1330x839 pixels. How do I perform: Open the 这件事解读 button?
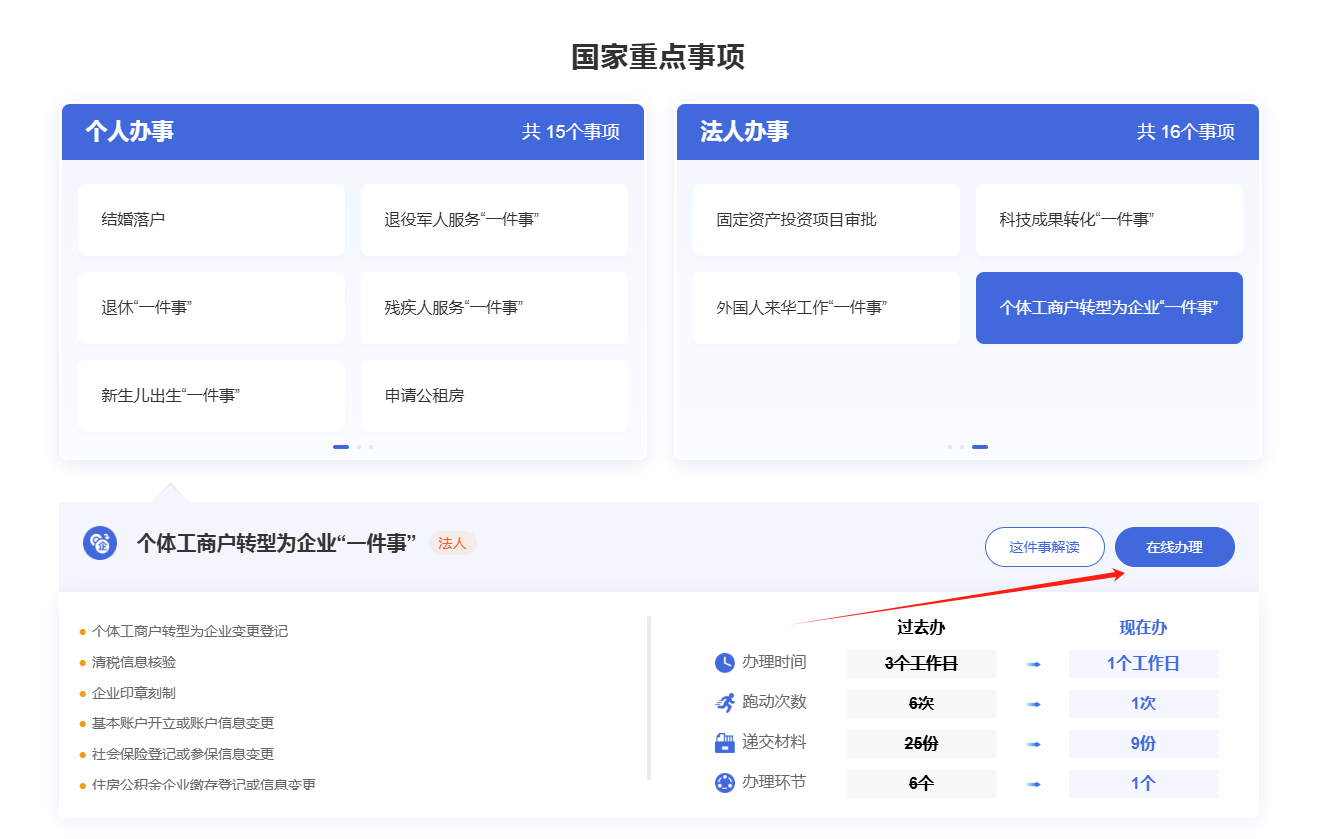[x=1044, y=547]
